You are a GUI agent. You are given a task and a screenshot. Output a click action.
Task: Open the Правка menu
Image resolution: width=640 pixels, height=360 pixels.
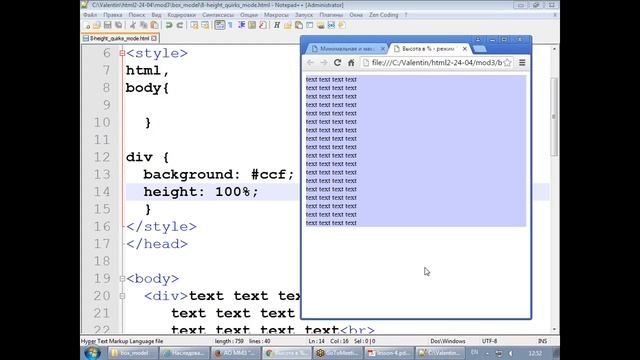coord(113,15)
